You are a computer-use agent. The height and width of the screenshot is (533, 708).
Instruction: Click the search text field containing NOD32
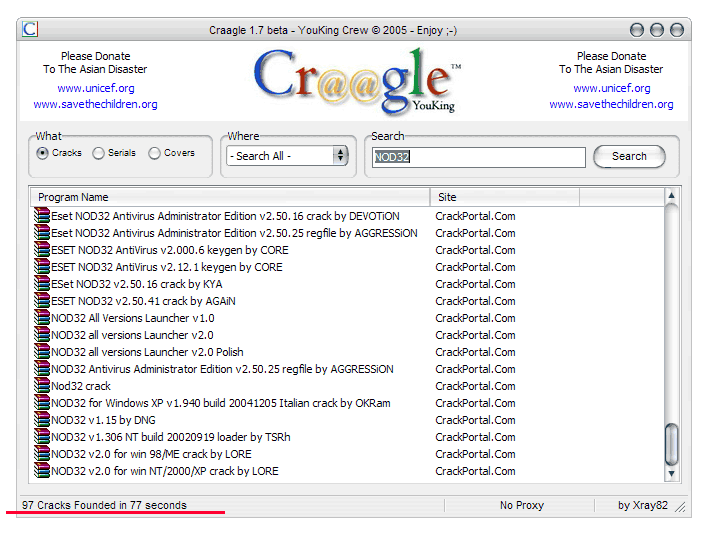479,157
